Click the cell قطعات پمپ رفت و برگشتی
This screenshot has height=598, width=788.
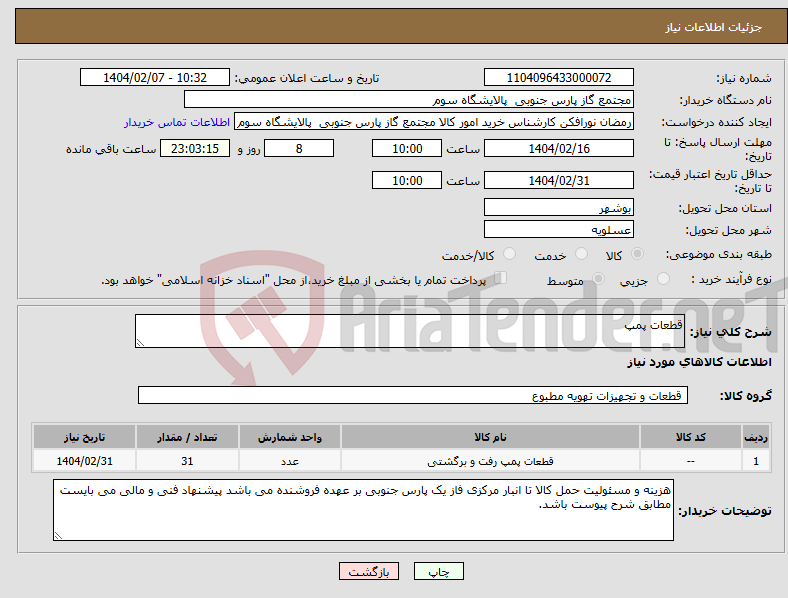(490, 461)
